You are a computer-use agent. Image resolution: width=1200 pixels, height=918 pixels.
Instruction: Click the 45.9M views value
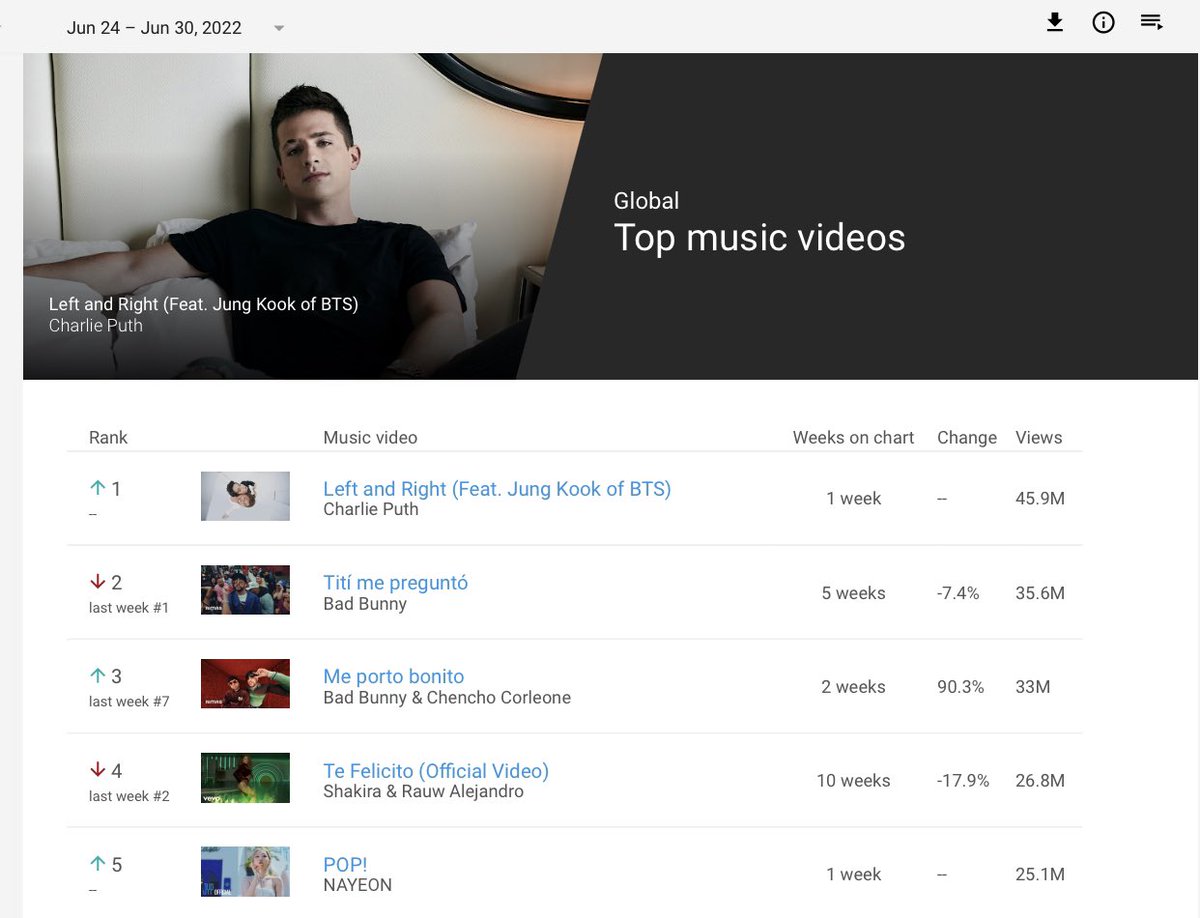point(1040,499)
